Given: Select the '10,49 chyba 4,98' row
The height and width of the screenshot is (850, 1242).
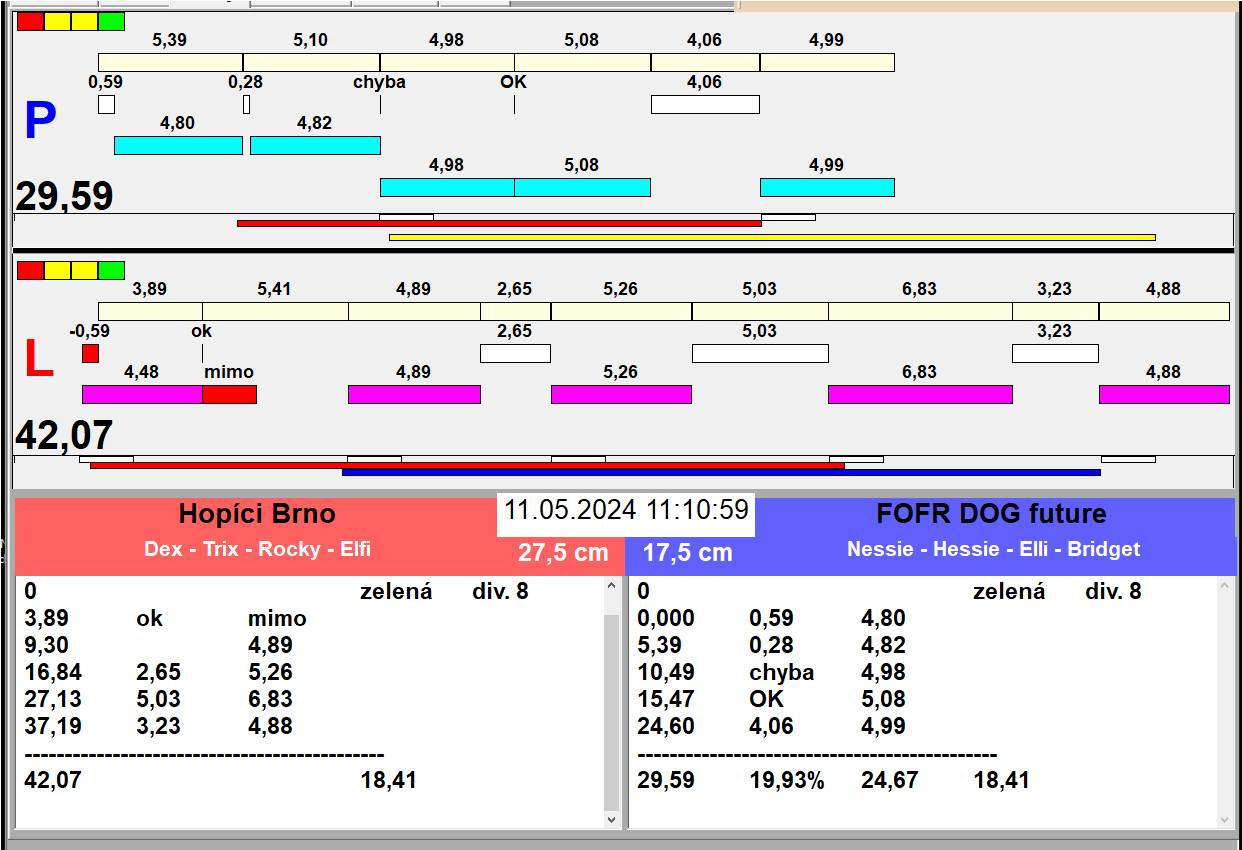Looking at the screenshot, I should pyautogui.click(x=923, y=673).
